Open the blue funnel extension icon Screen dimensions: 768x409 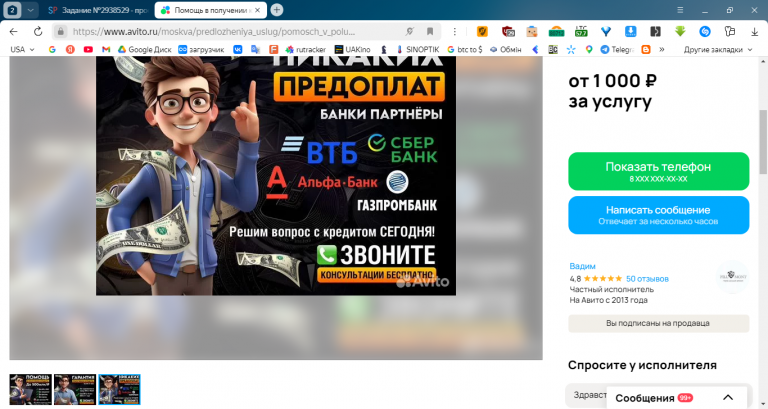click(606, 31)
